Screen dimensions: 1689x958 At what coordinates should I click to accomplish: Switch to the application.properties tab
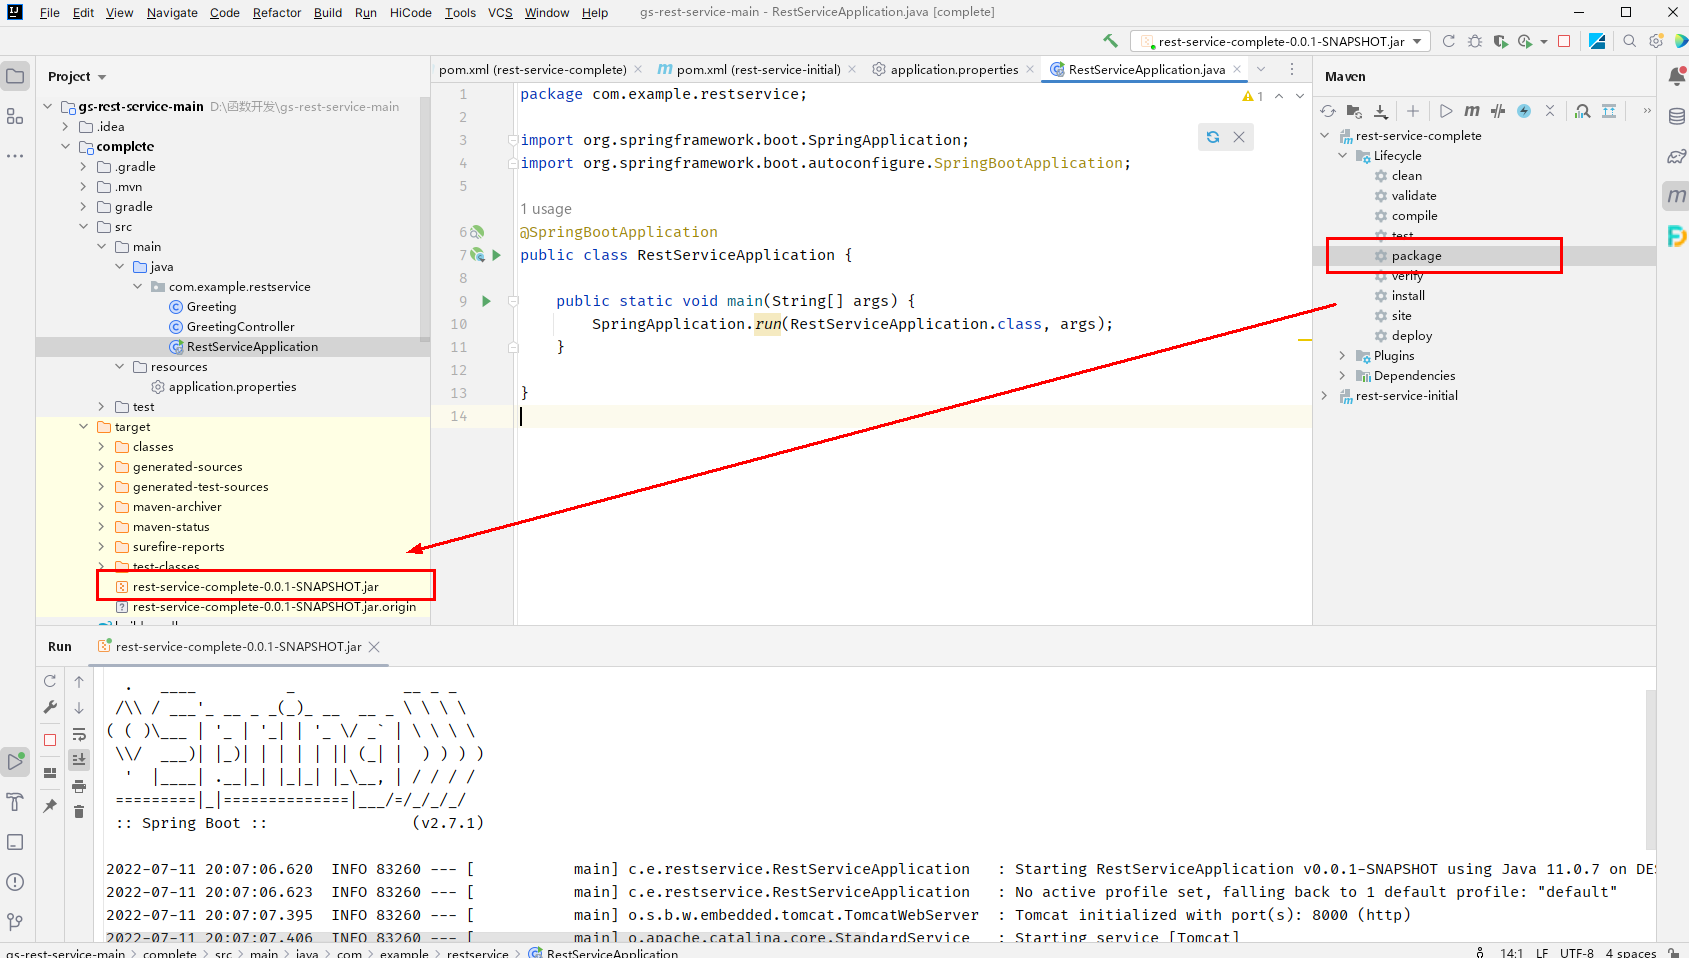pyautogui.click(x=953, y=69)
